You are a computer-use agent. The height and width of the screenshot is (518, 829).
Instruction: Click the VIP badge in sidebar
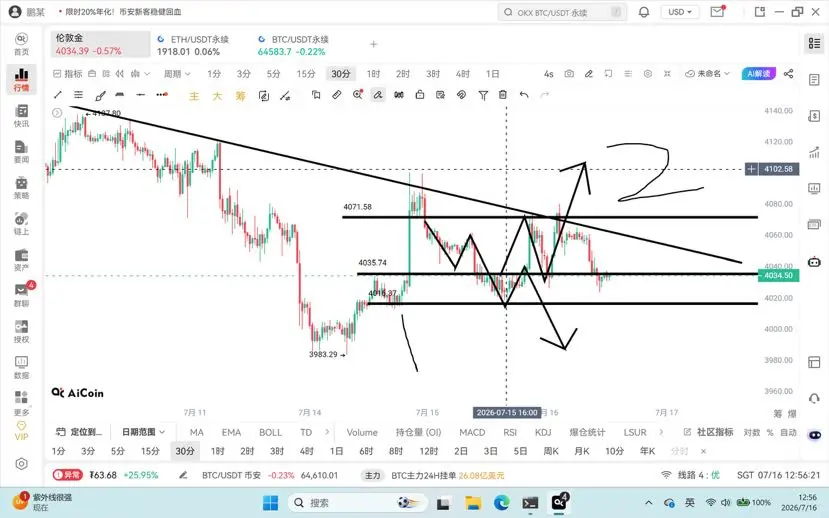tap(21, 431)
